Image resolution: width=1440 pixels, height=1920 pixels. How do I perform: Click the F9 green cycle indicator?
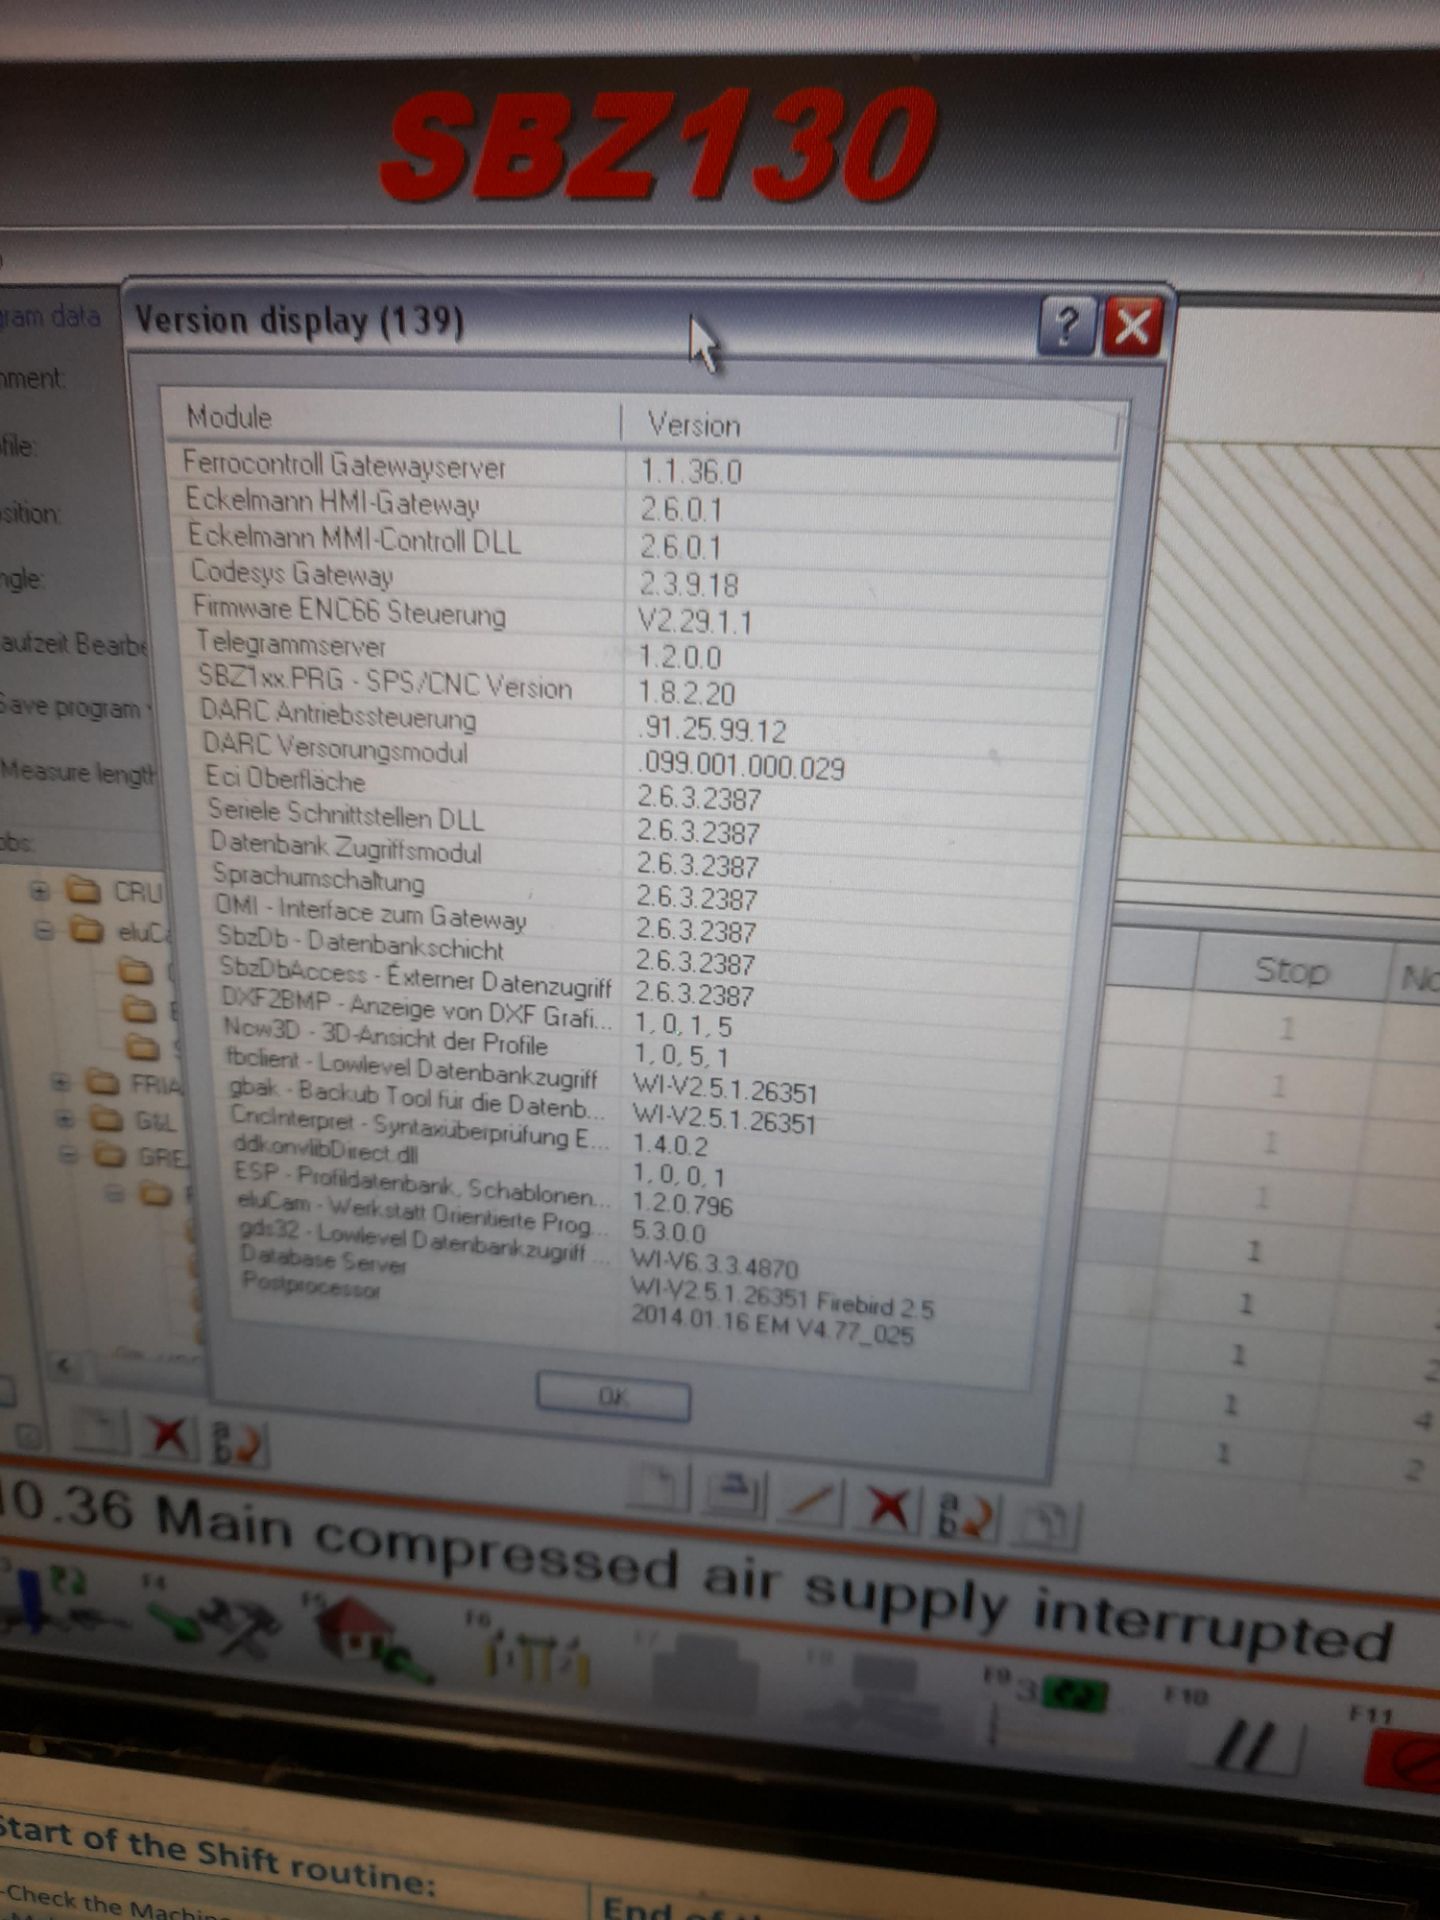pos(1073,1694)
